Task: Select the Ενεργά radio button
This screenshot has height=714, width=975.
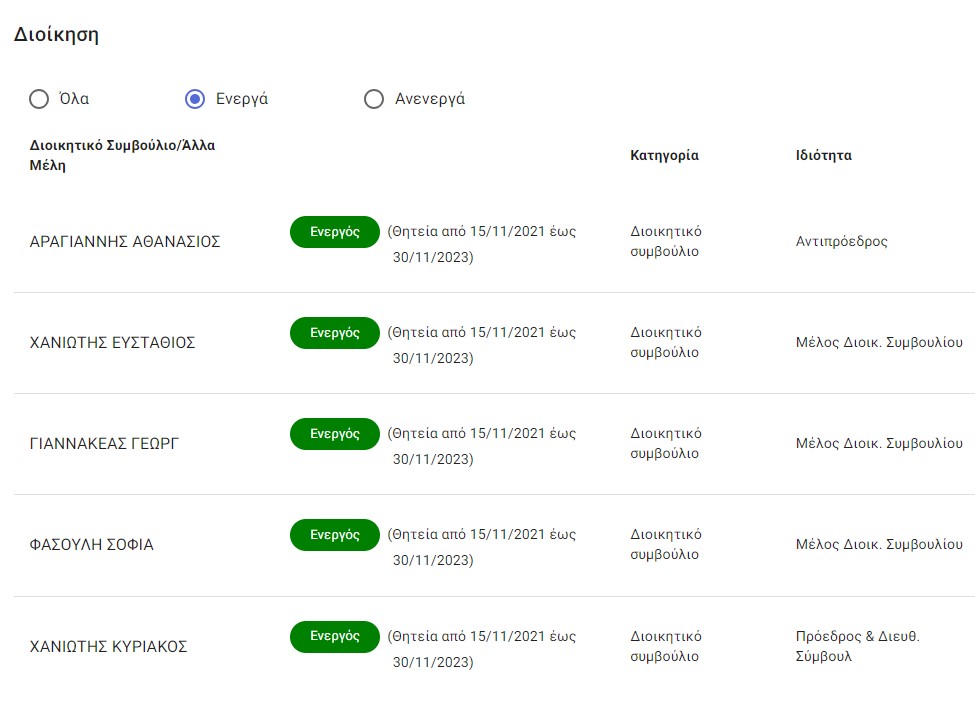Action: click(196, 99)
